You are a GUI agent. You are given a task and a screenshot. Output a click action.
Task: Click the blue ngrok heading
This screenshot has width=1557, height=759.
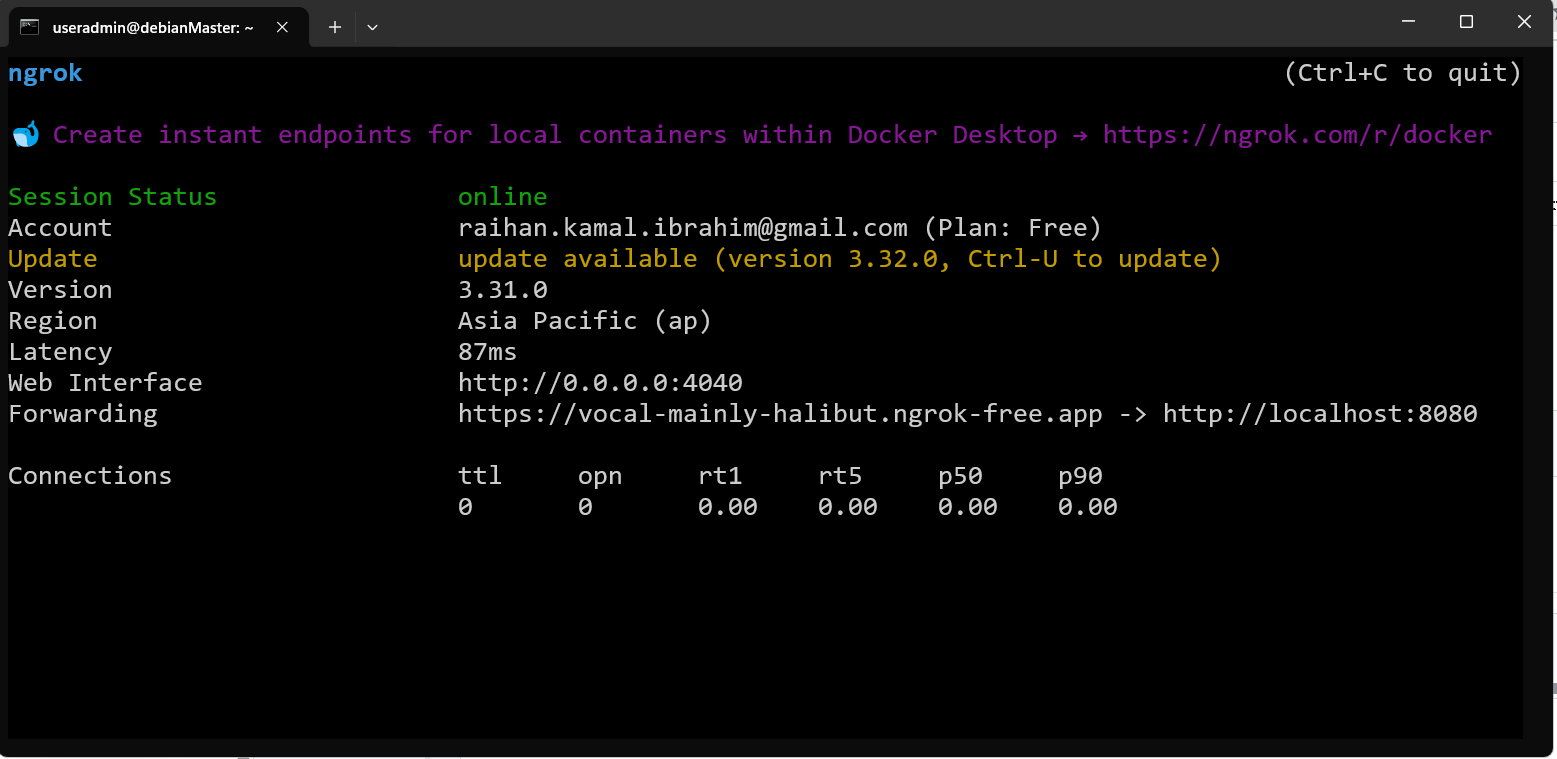point(45,73)
